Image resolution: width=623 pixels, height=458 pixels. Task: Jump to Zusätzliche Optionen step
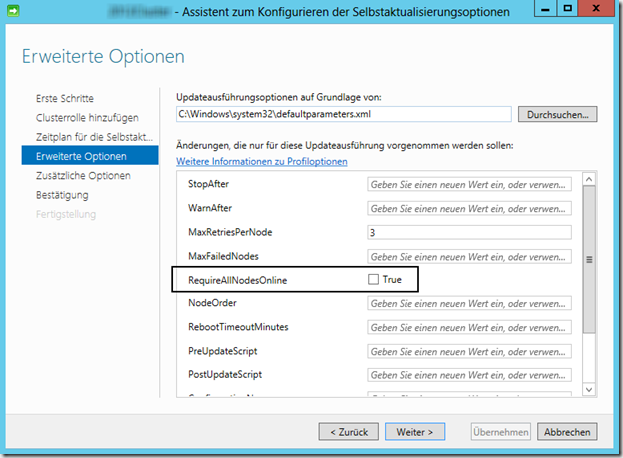click(83, 176)
